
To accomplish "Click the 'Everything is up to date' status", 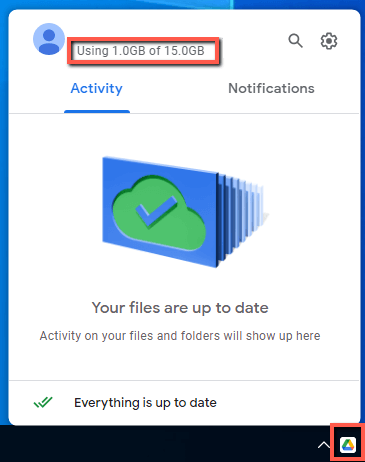I will click(145, 403).
